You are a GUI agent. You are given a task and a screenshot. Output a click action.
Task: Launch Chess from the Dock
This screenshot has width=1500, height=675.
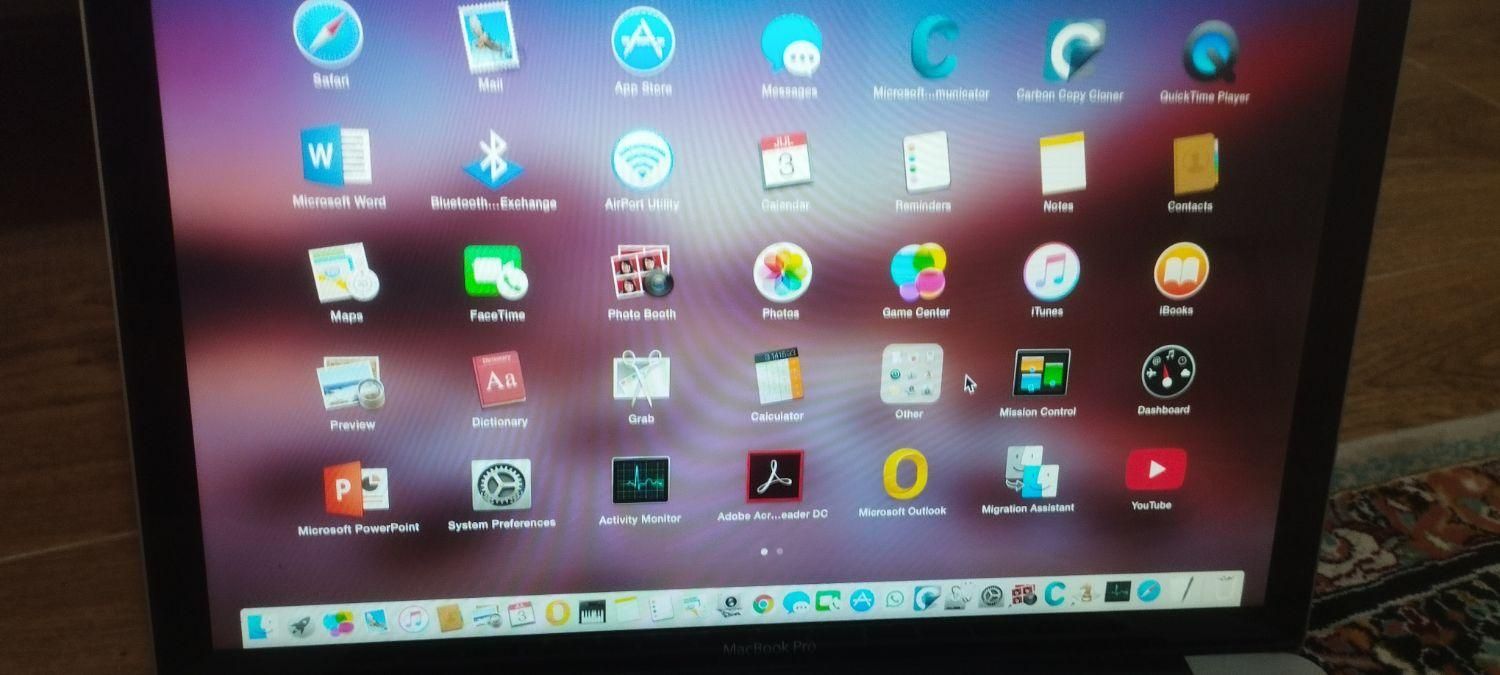click(1085, 593)
